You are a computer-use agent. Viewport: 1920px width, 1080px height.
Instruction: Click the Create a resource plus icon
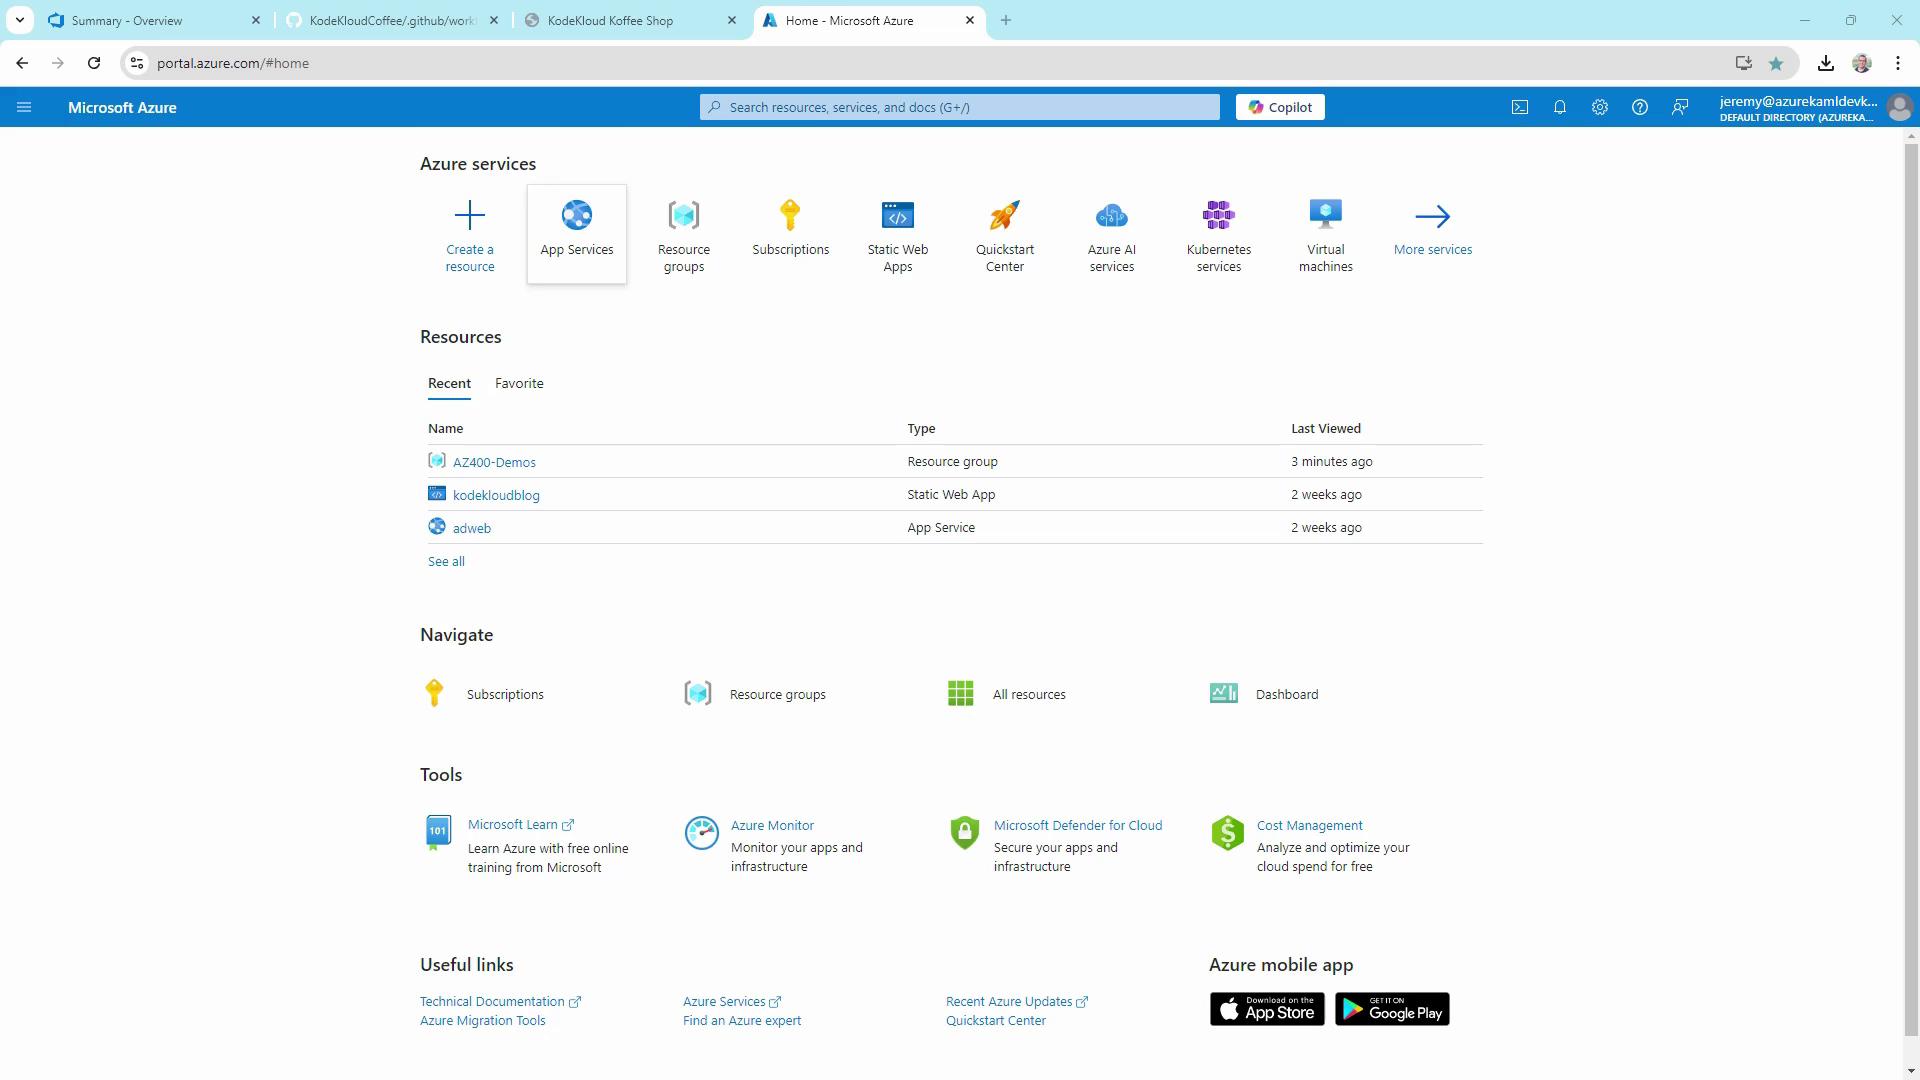[x=469, y=215]
